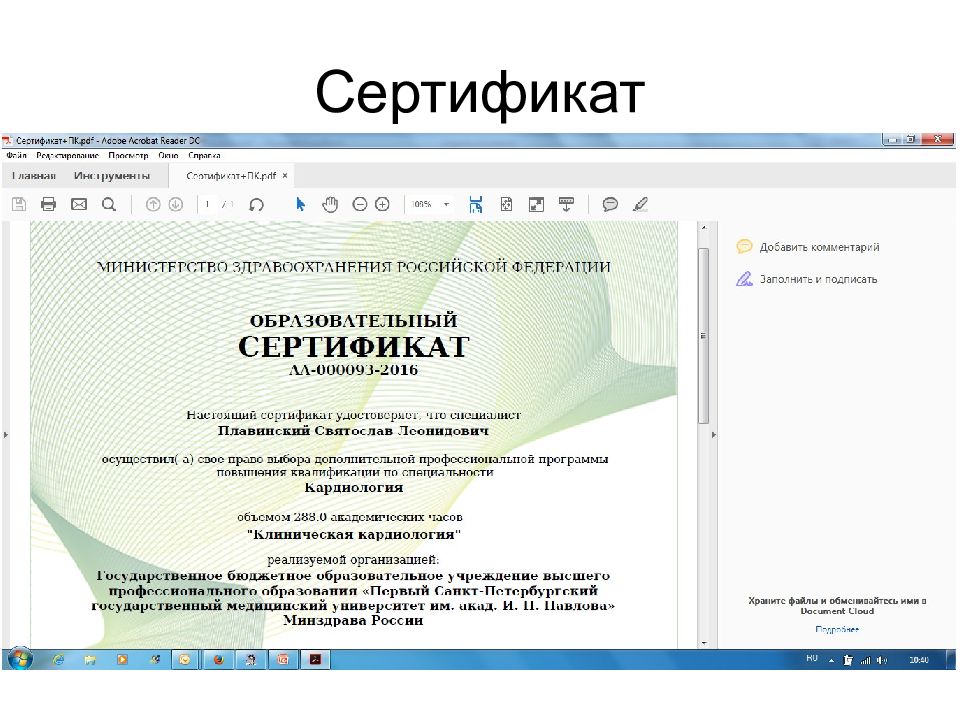Expand the left navigation pane arrow
The height and width of the screenshot is (720, 960).
[x=6, y=435]
